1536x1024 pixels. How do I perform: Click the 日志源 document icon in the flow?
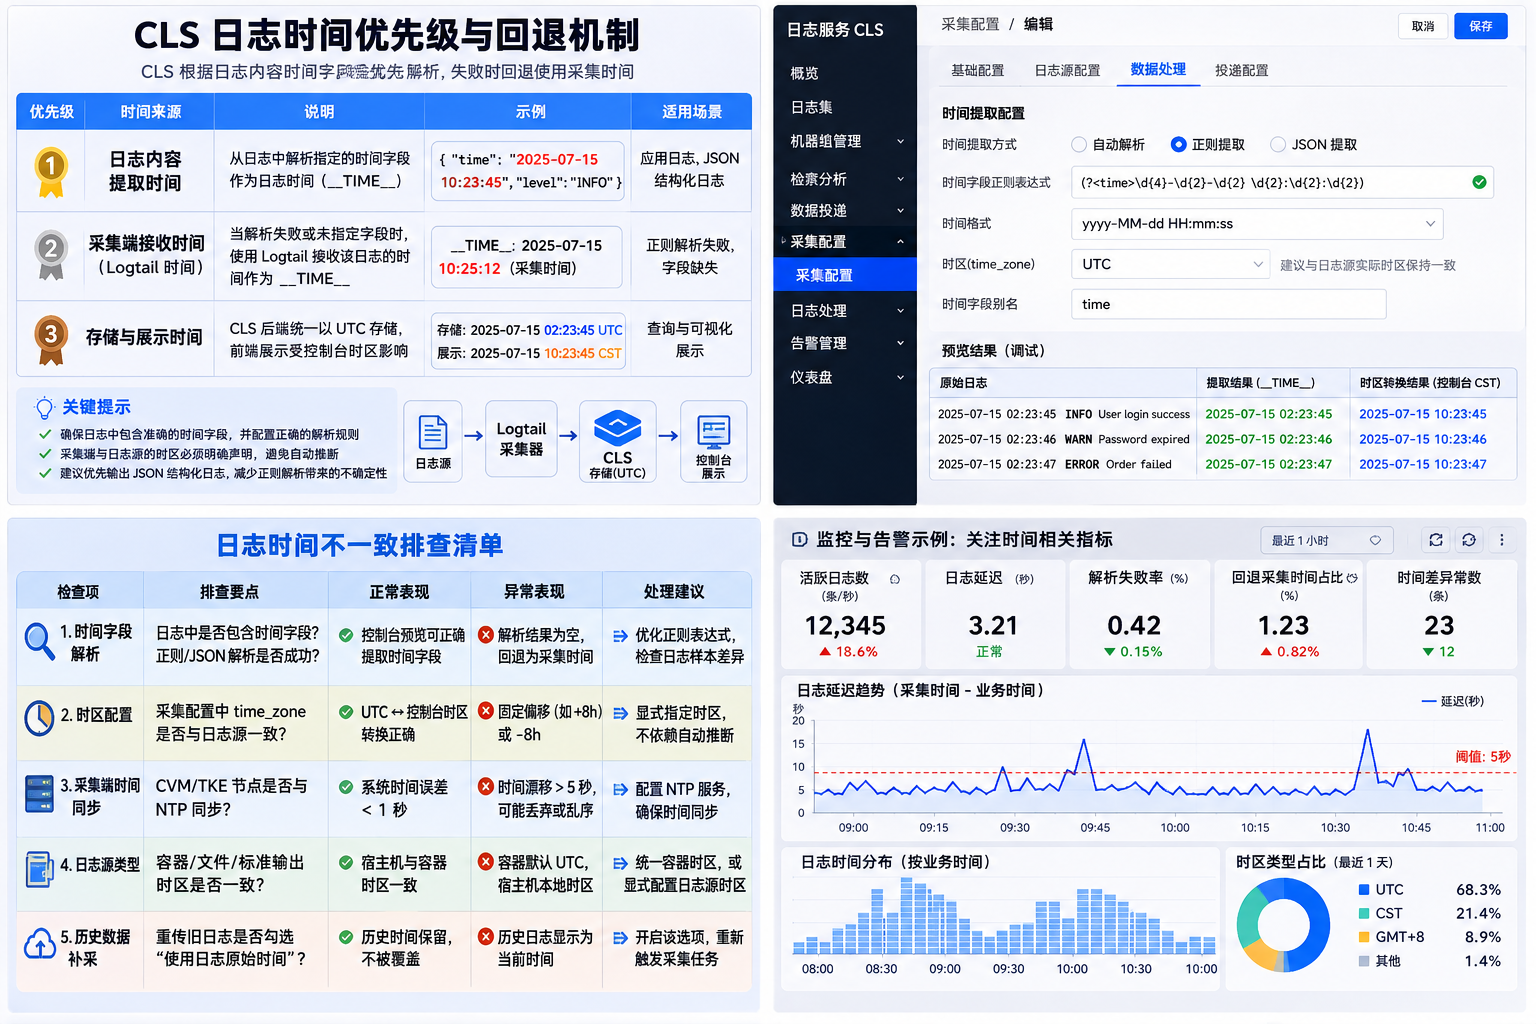pyautogui.click(x=433, y=432)
